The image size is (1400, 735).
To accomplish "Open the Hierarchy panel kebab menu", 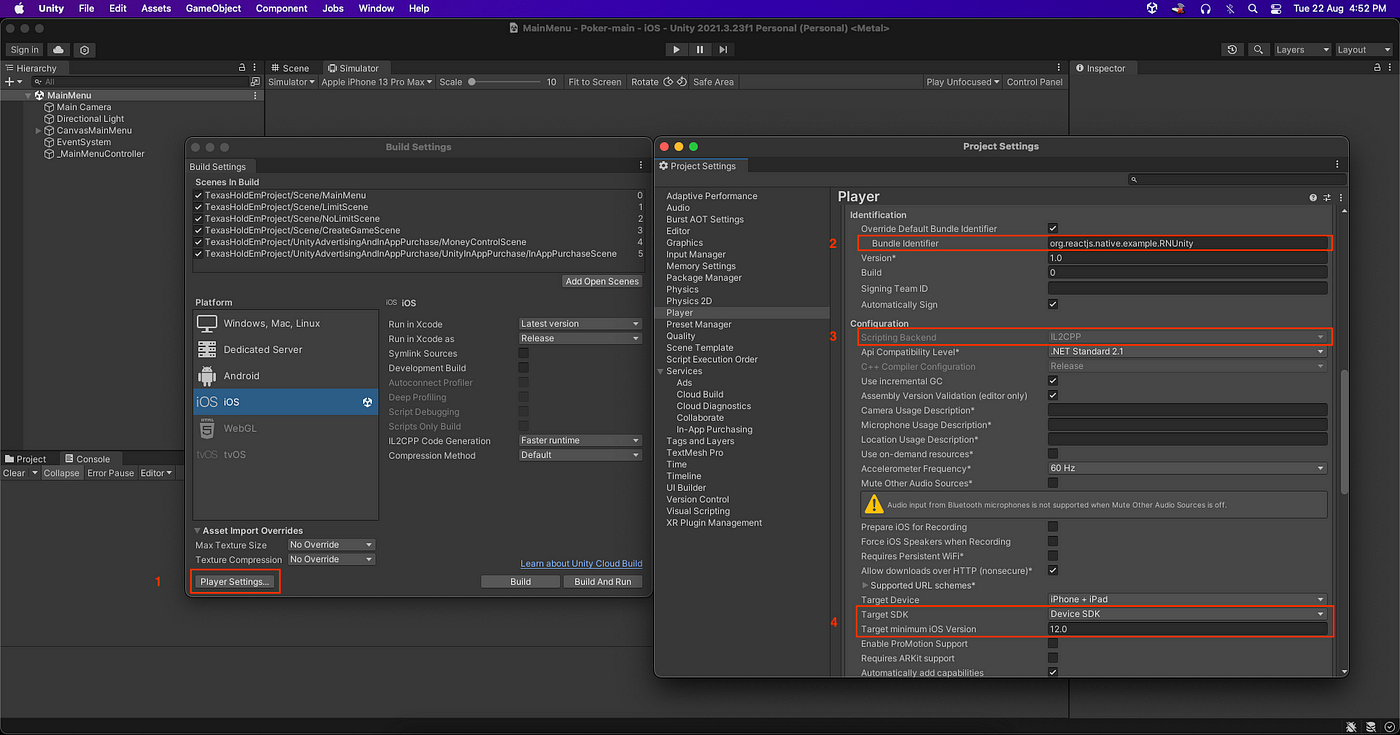I will pyautogui.click(x=256, y=68).
